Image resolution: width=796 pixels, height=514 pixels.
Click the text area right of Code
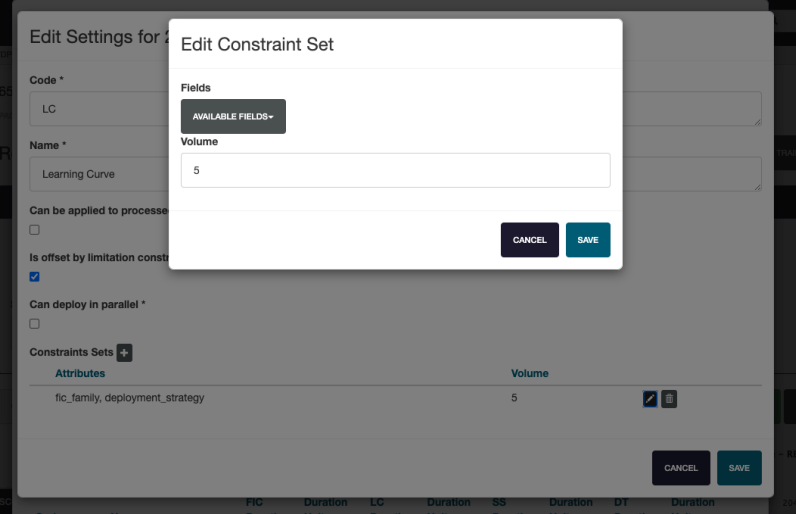692,109
